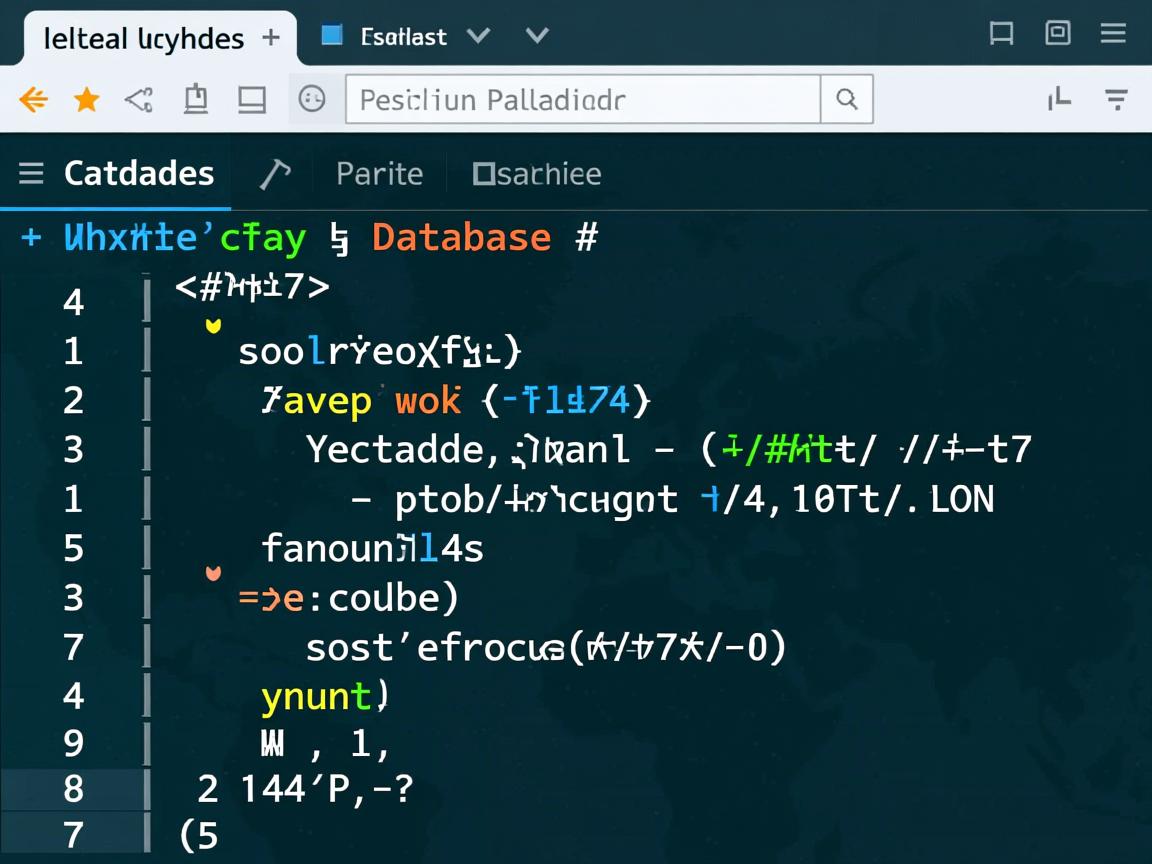Screen dimensions: 1152x864
Task: Click the orange star bookmark icon
Action: coord(87,100)
